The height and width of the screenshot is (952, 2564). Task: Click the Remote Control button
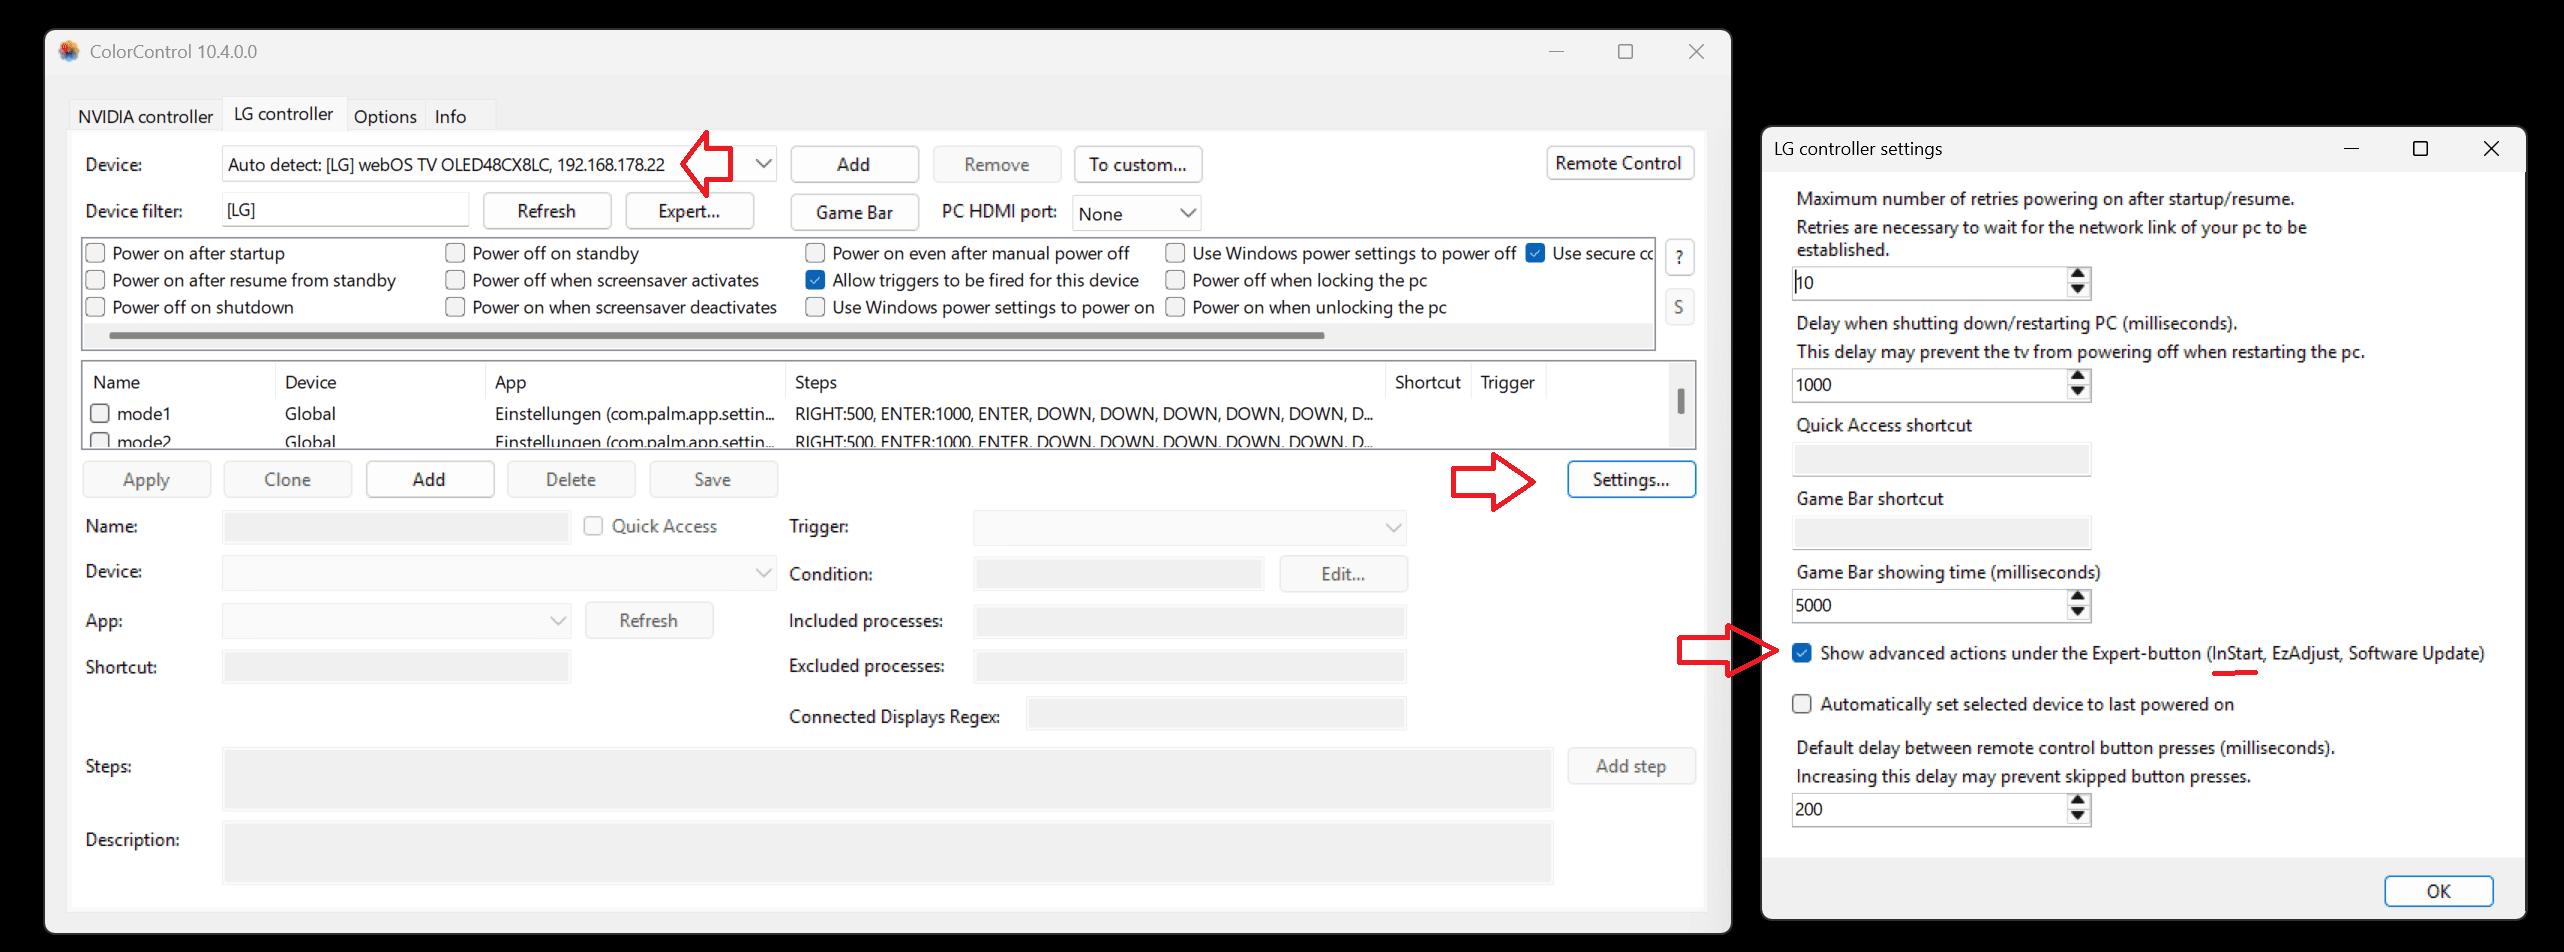[x=1619, y=163]
